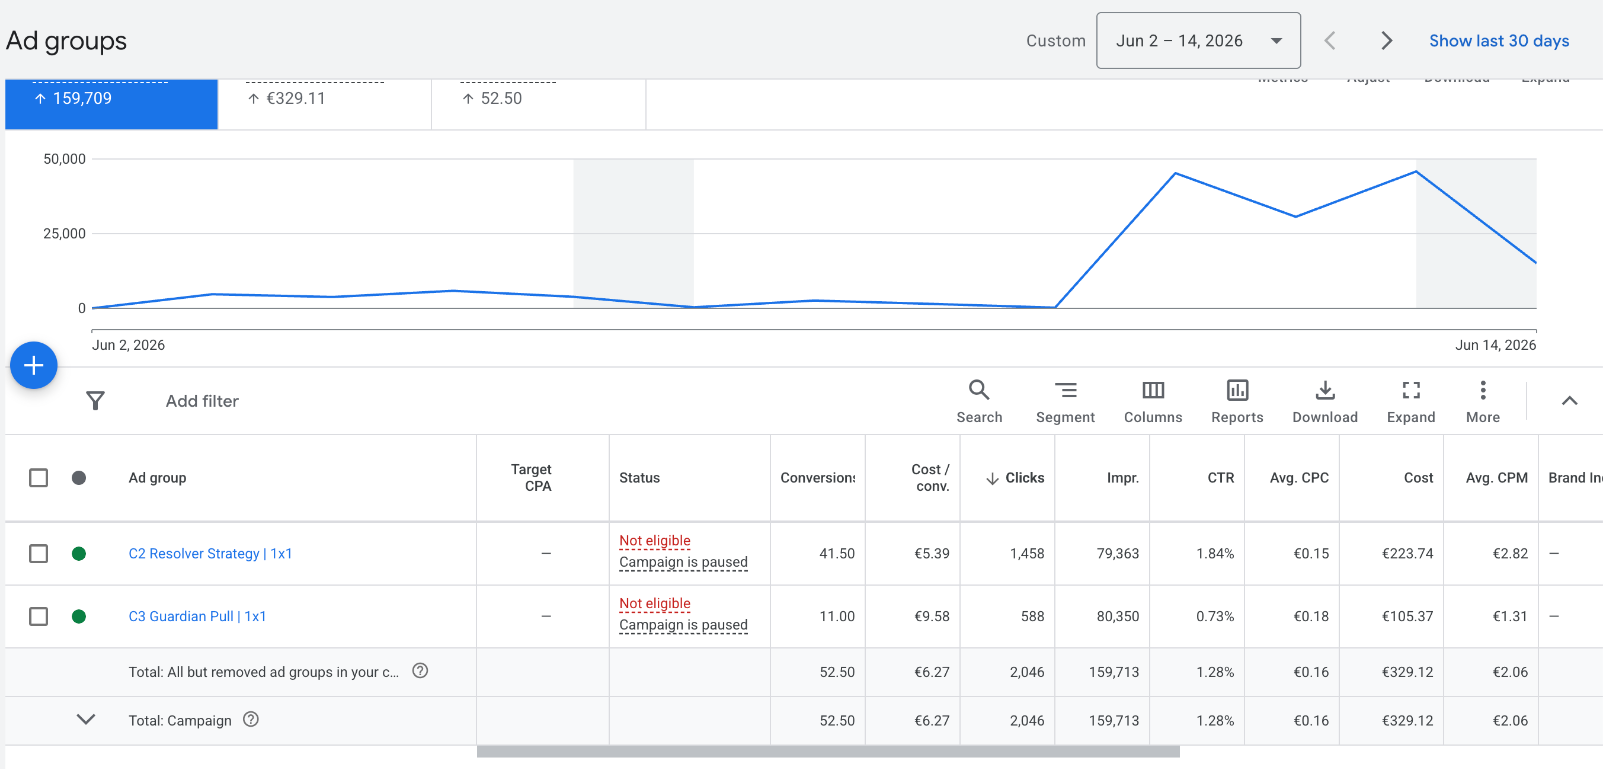This screenshot has width=1603, height=769.
Task: Click the status column header dot
Action: pos(79,478)
